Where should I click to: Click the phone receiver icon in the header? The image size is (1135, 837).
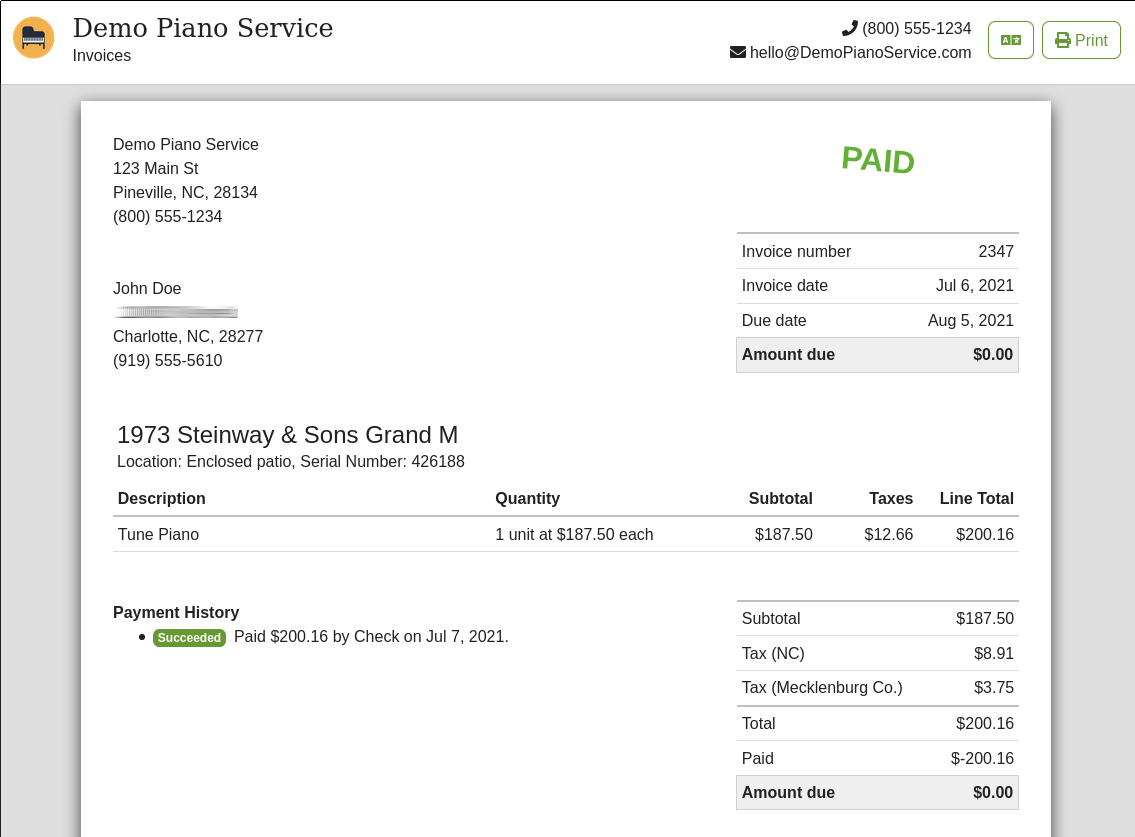point(850,27)
